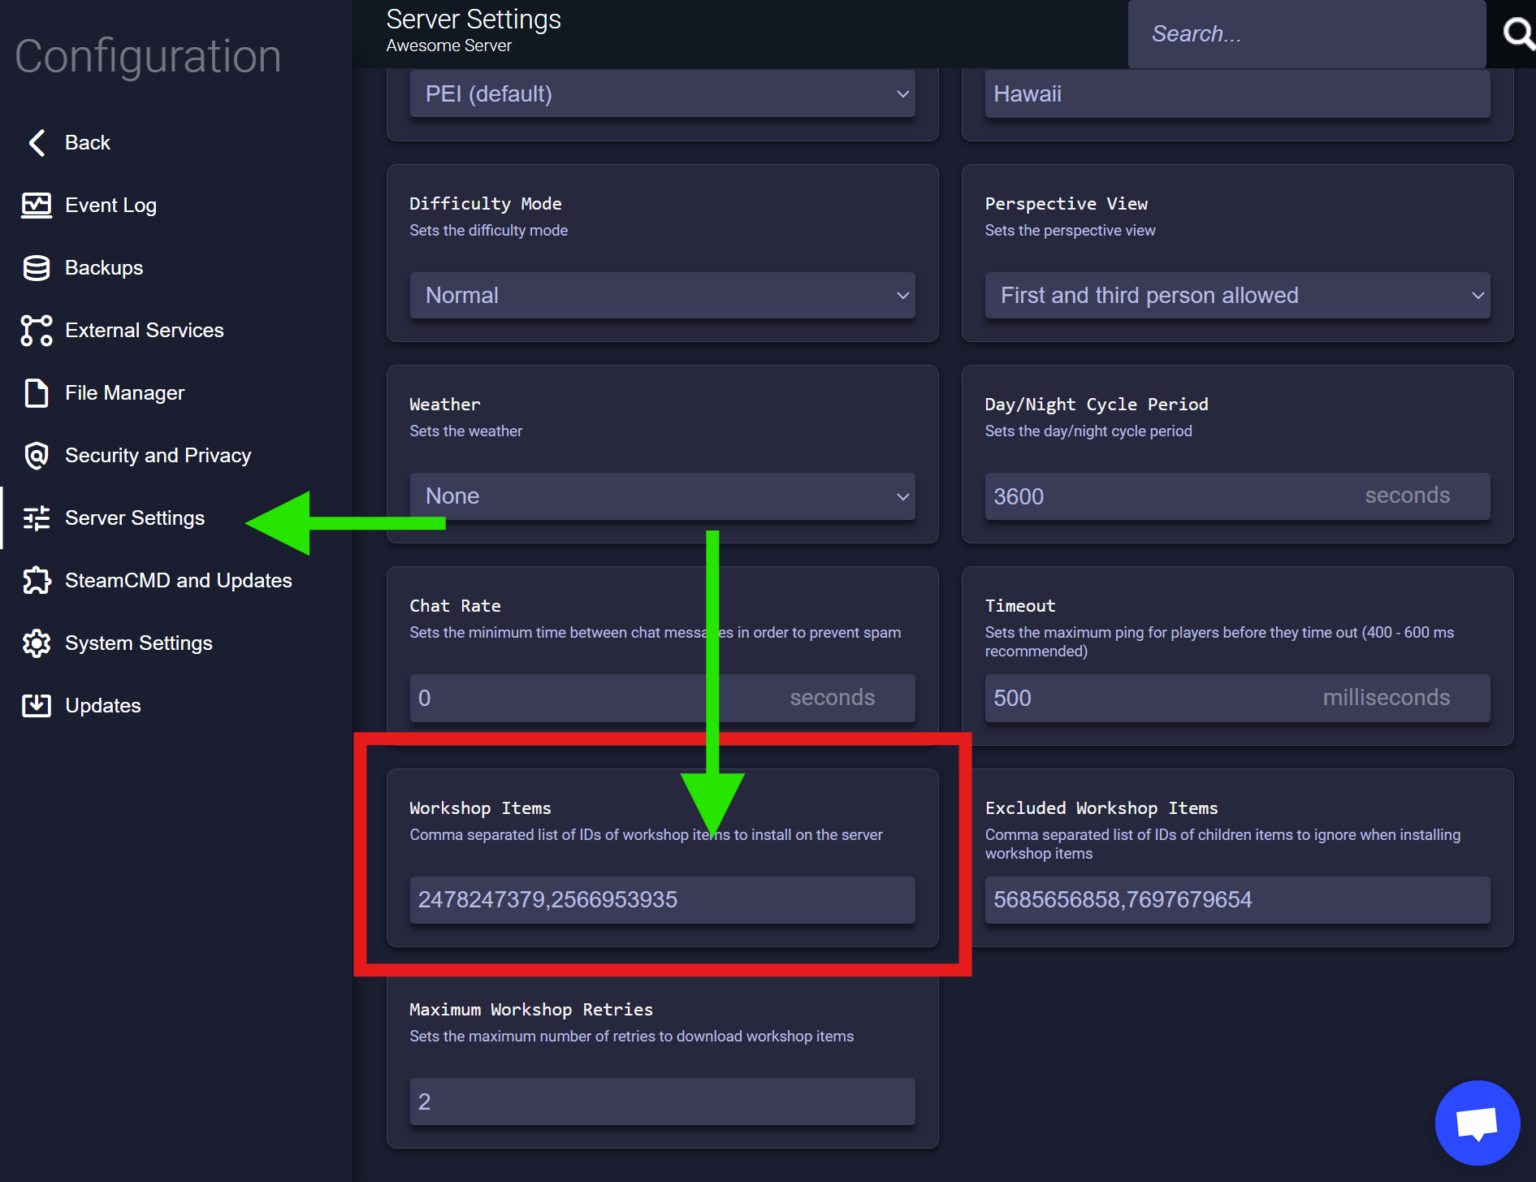
Task: Click the Server Settings page title
Action: coord(473,18)
